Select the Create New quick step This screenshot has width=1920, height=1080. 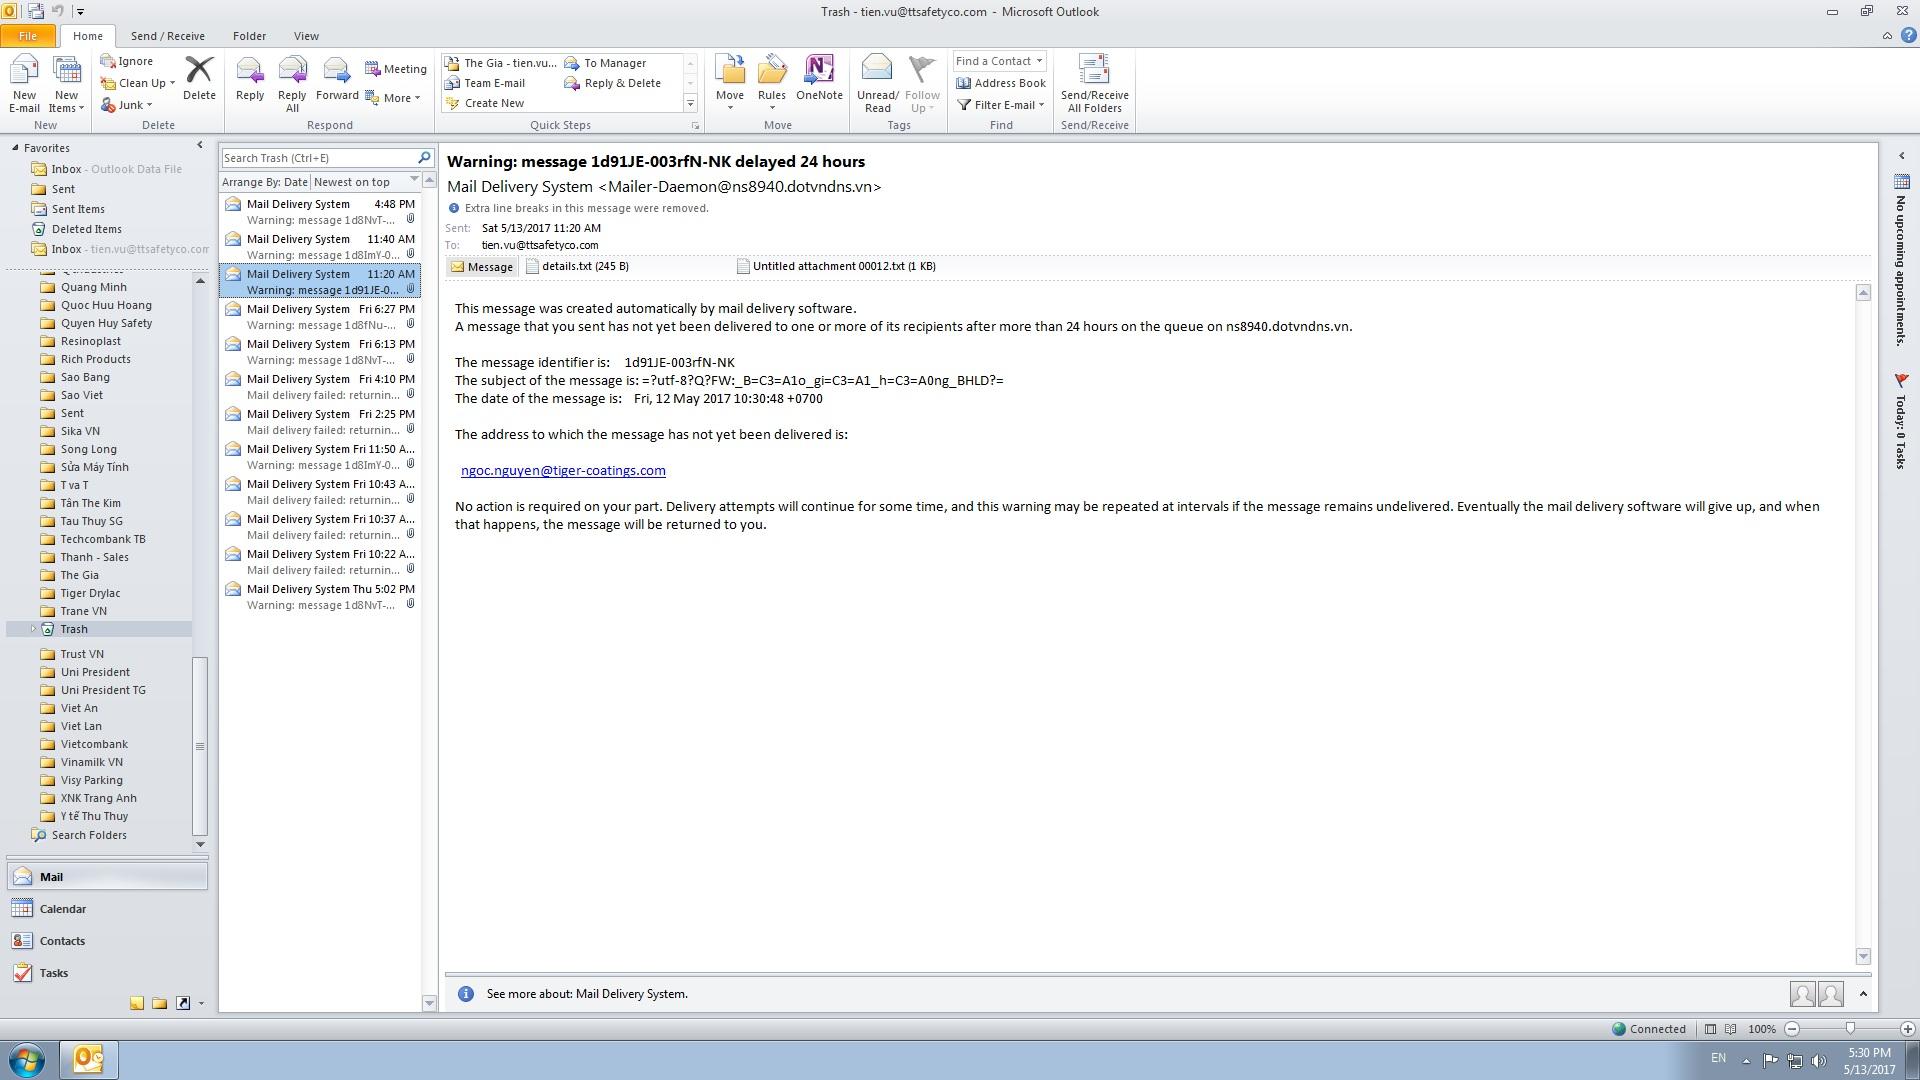coord(485,103)
